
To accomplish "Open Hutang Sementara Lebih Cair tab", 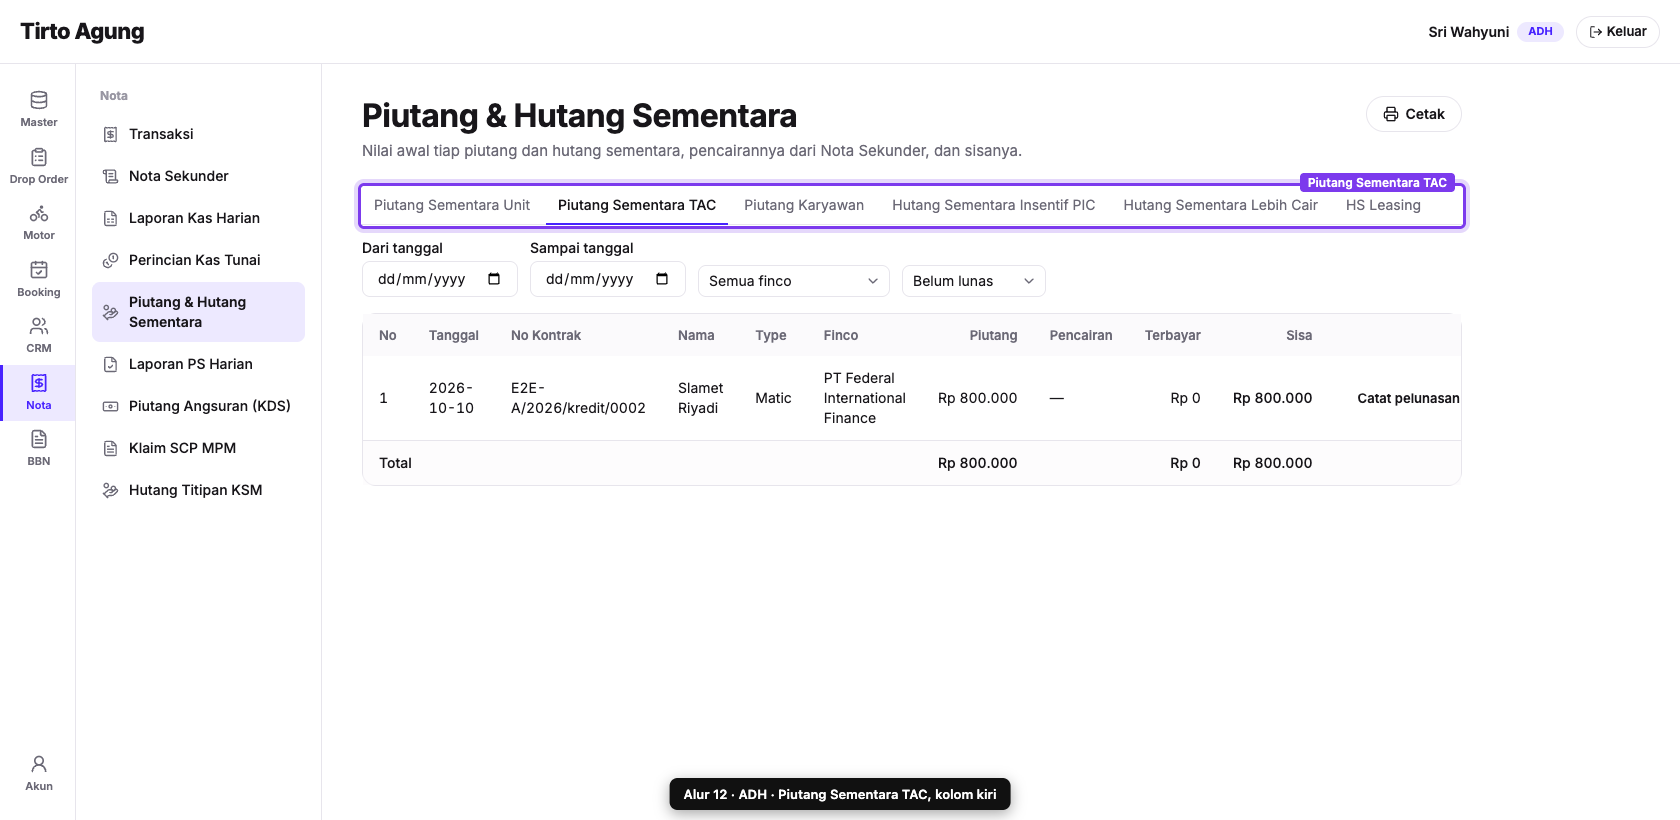I will coord(1220,205).
